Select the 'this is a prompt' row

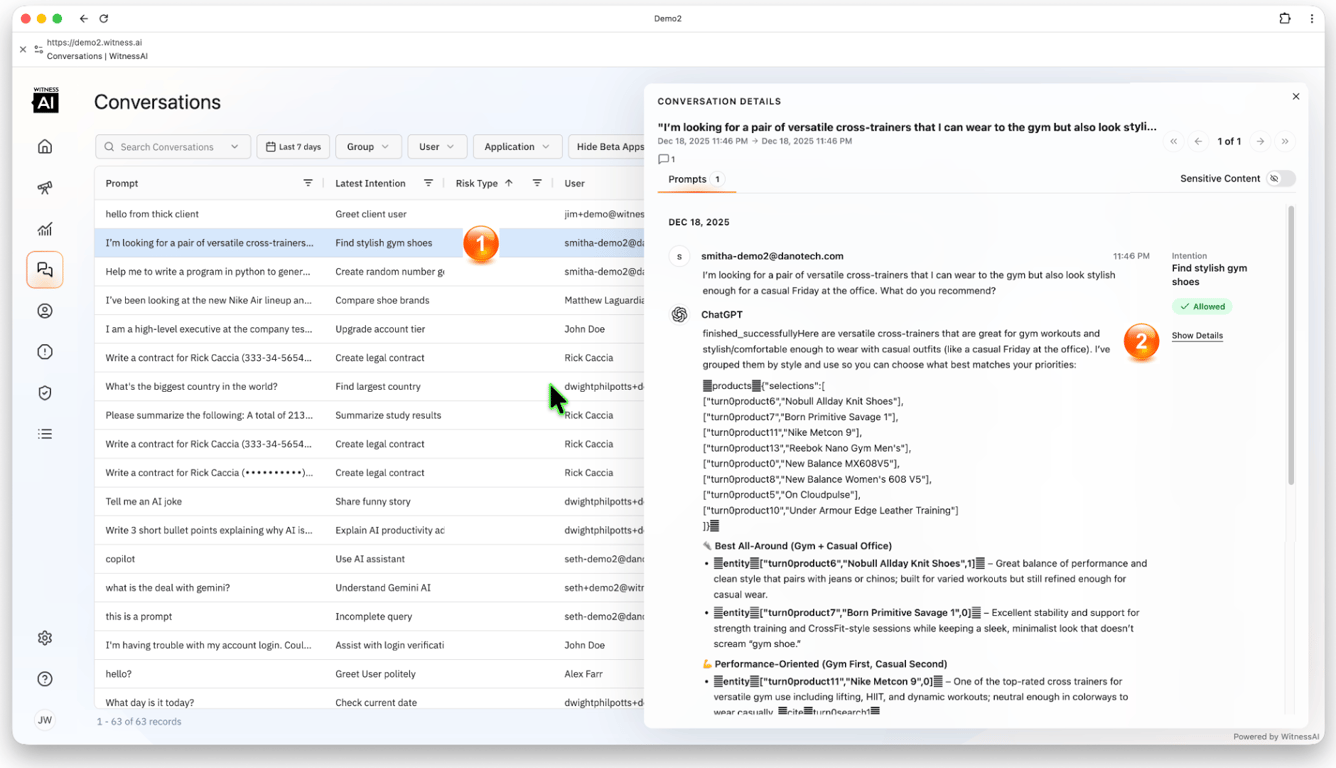click(369, 617)
